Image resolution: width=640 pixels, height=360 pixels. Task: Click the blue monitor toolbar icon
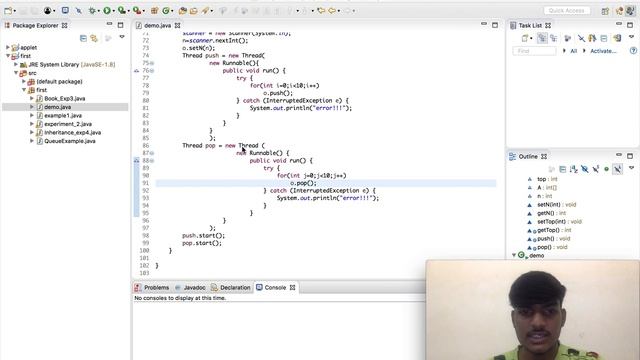[x=65, y=11]
